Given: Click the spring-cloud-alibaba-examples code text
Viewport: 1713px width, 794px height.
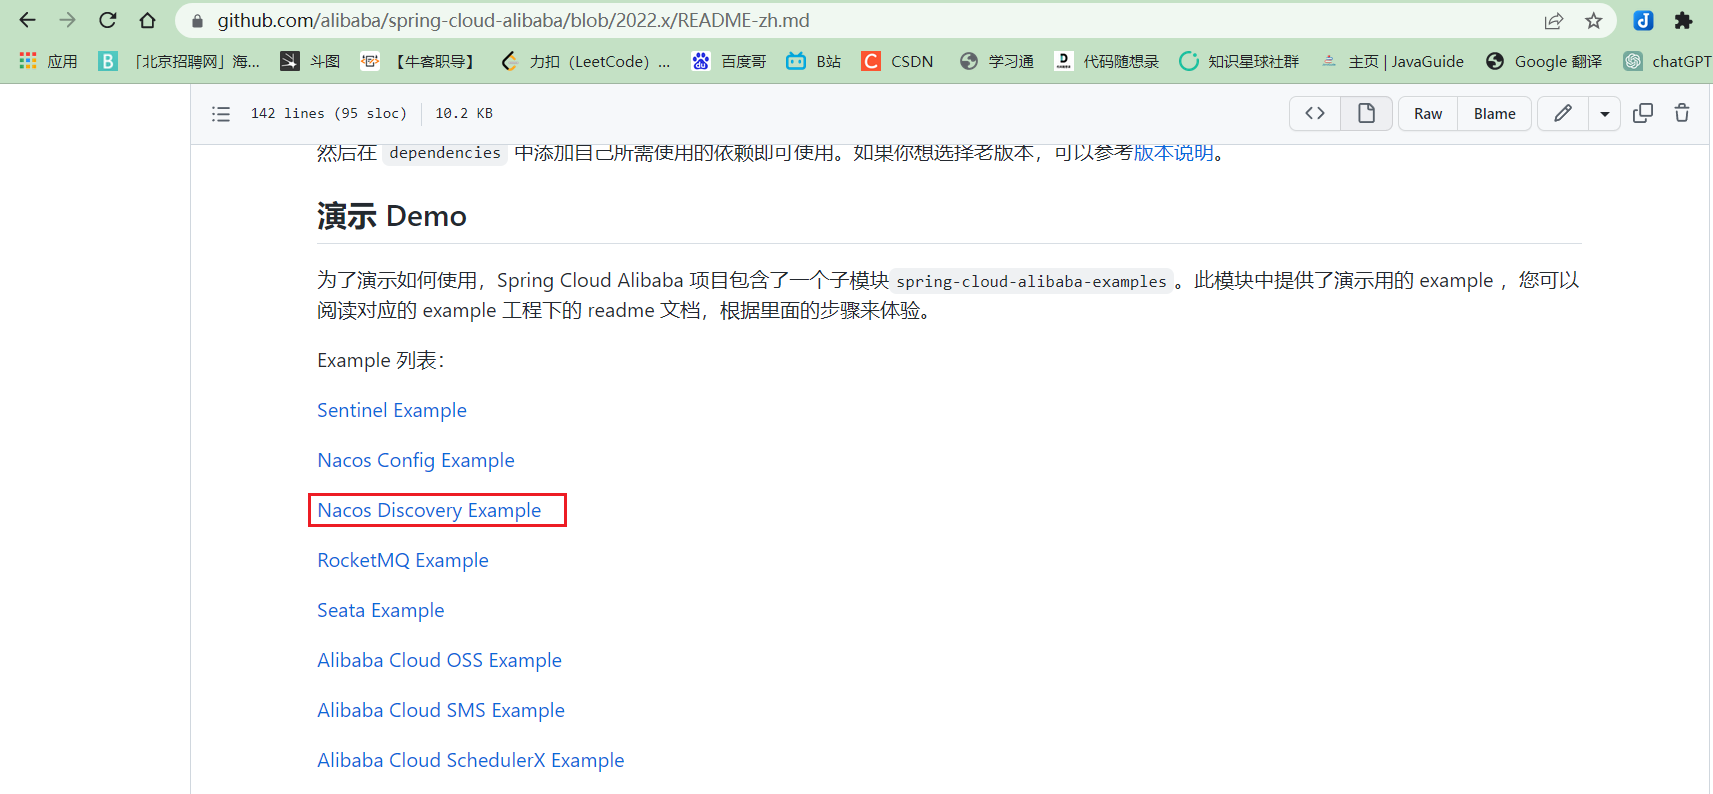Looking at the screenshot, I should click(x=1031, y=282).
